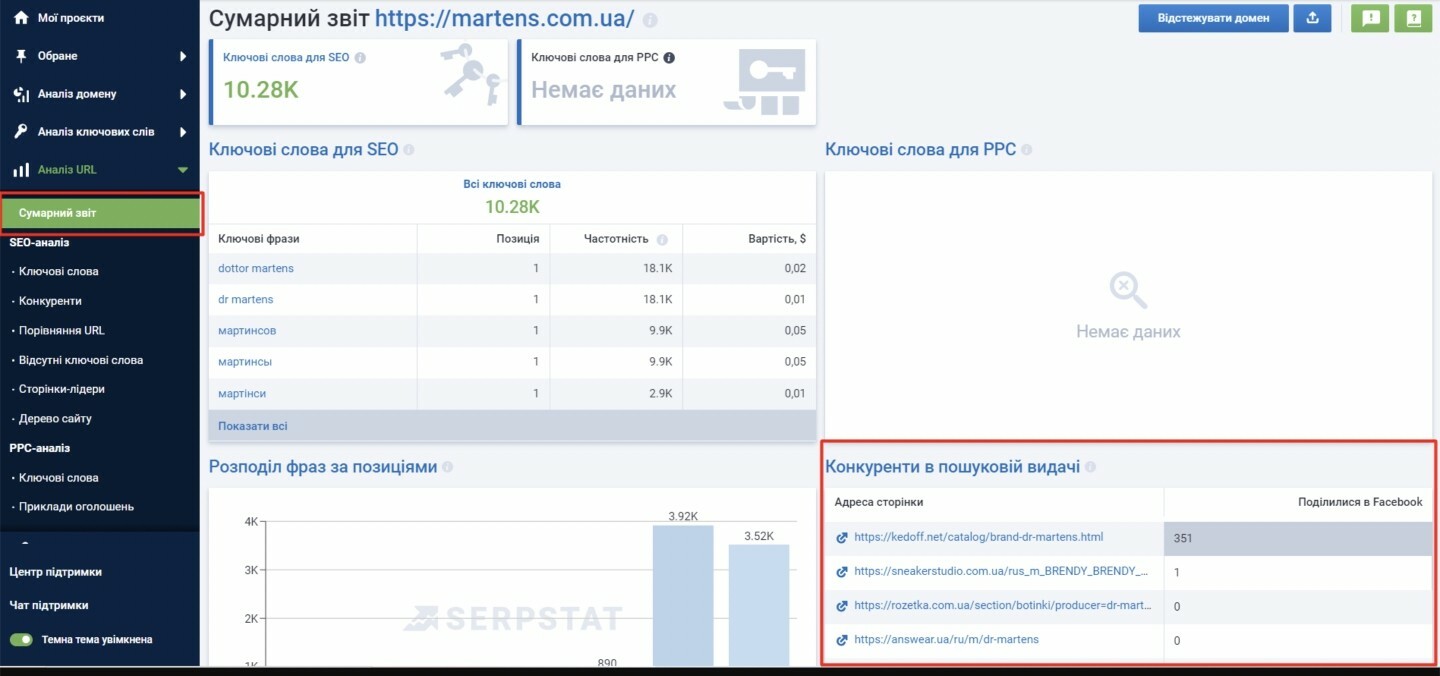Collapse the Аналіз URL section arrow
1440x676 pixels.
183,170
